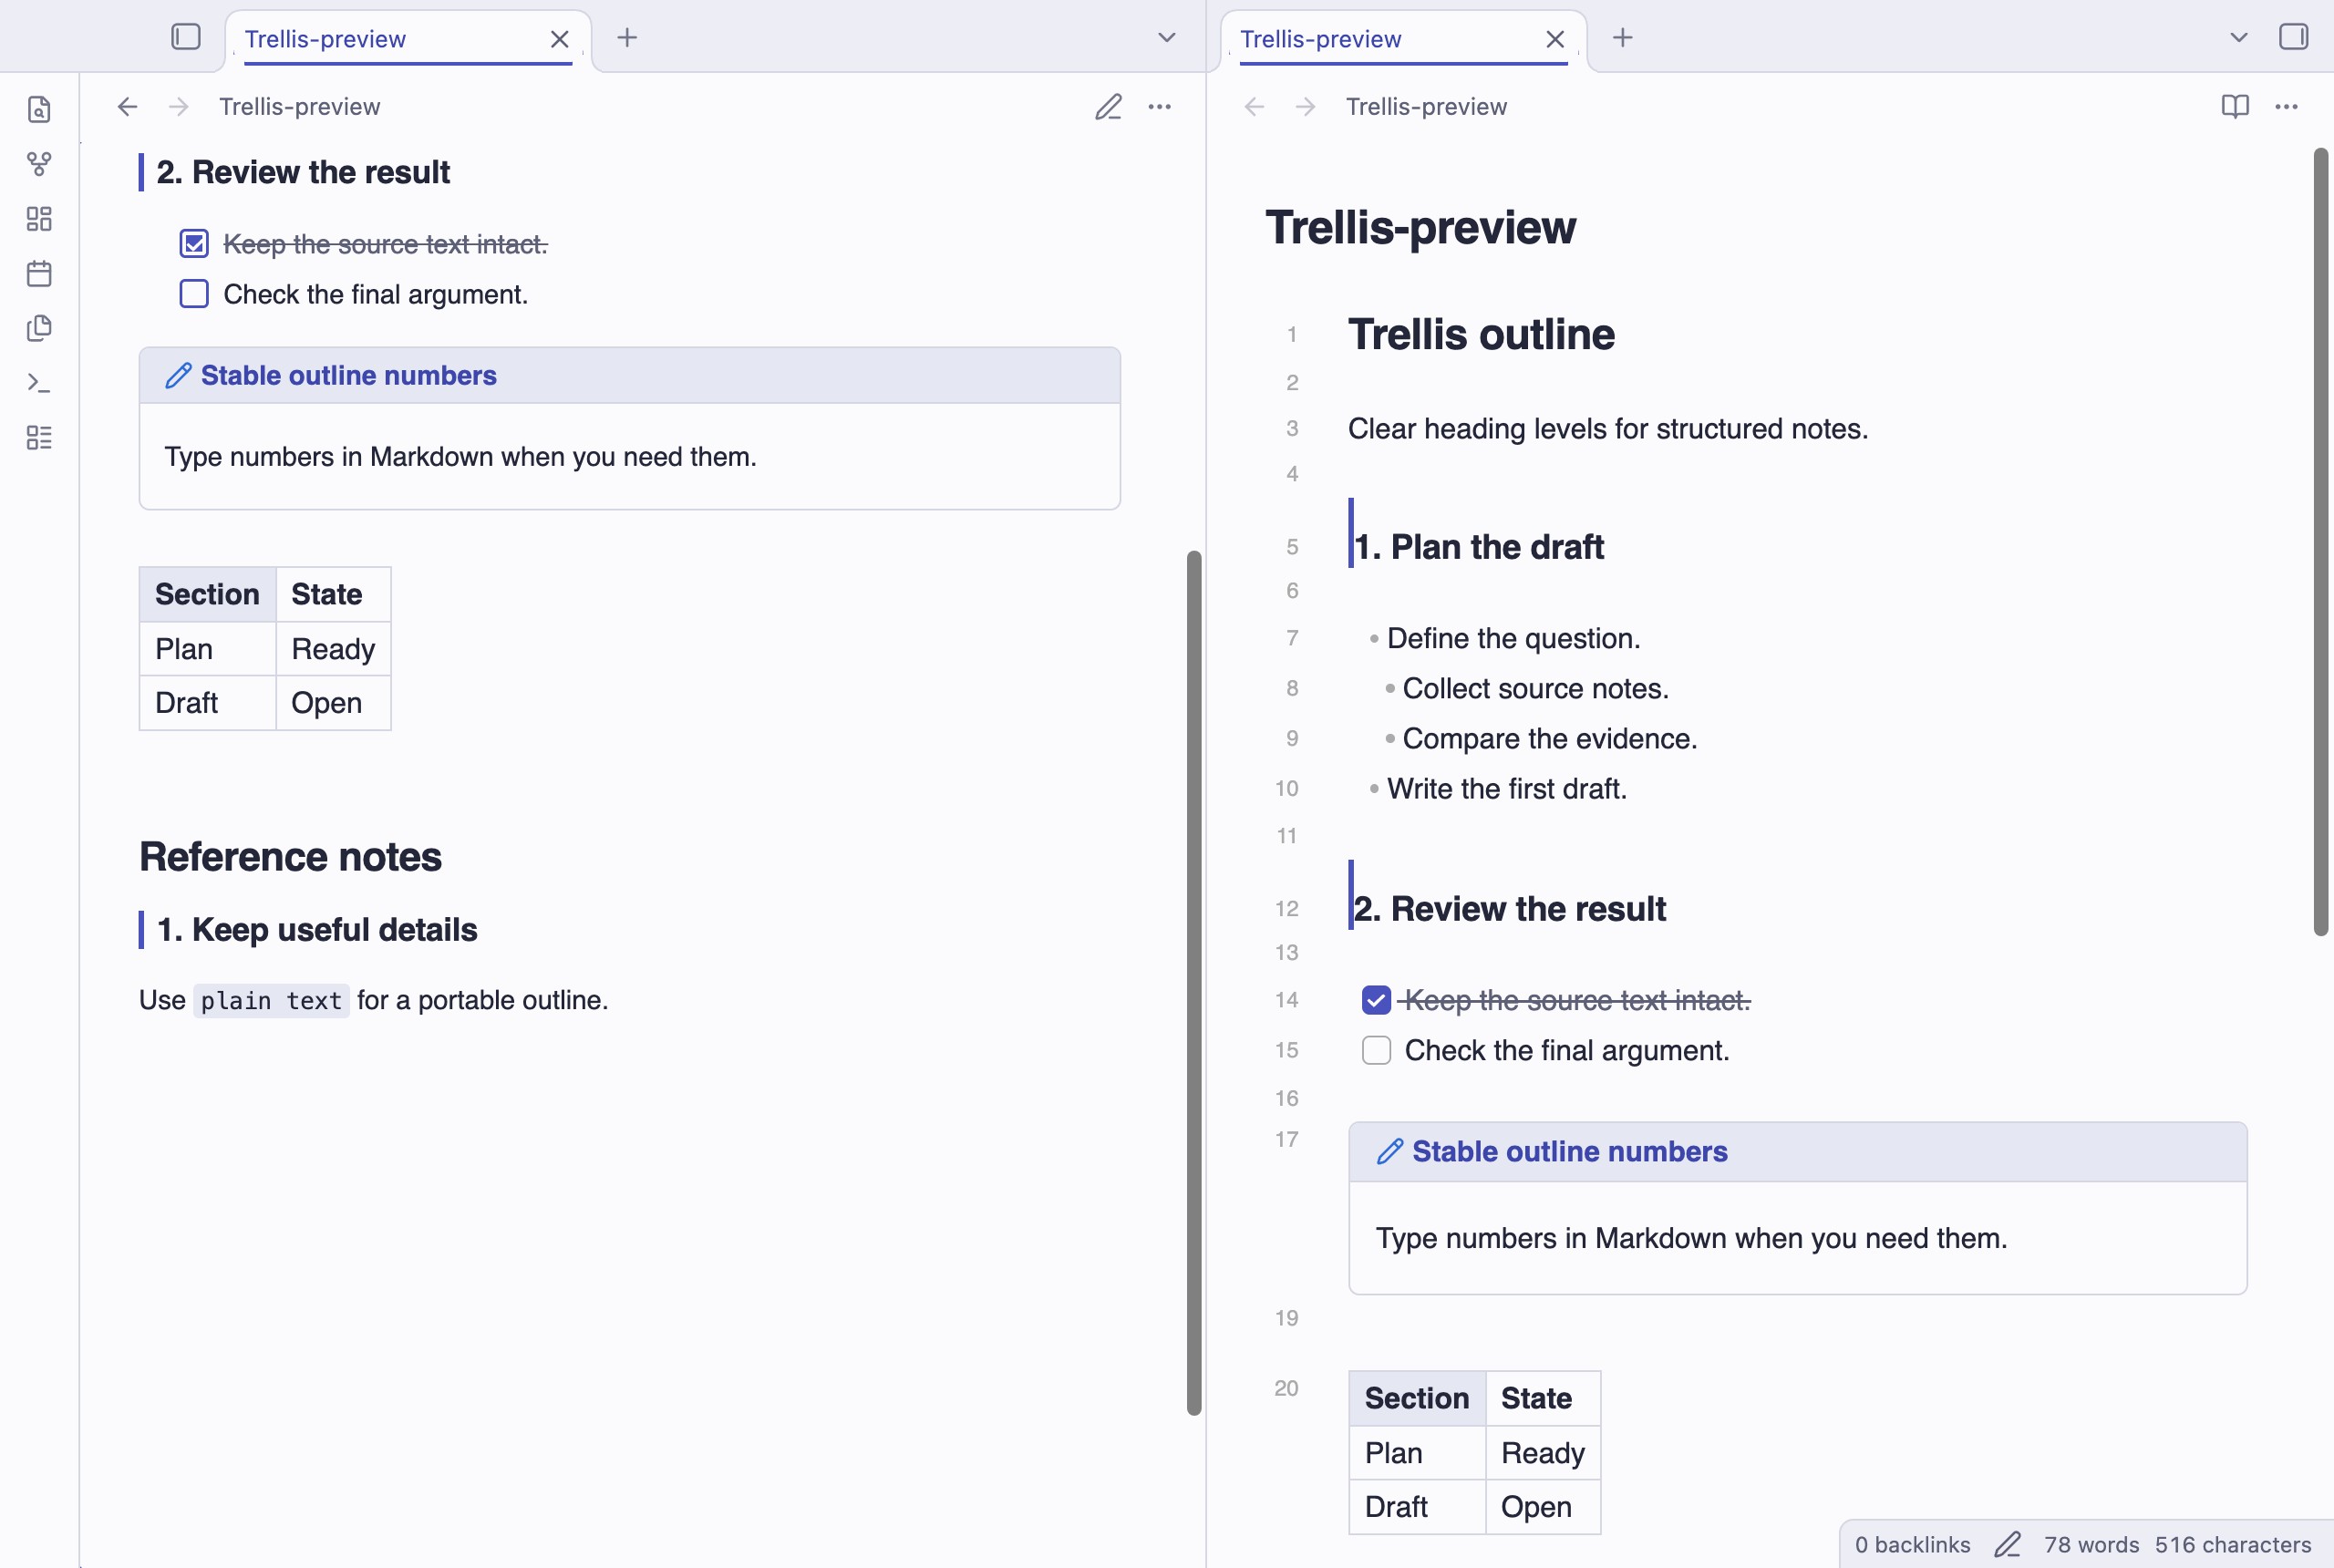2334x1568 pixels.
Task: Open the right tab group dropdown chevron
Action: pos(2239,38)
